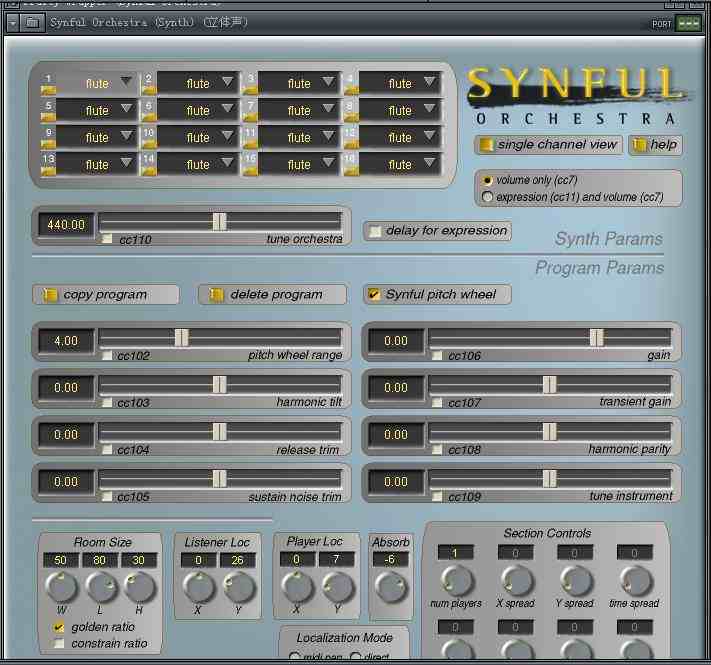711x665 pixels.
Task: Toggle the cc109 checkbox for tune instrument
Action: click(437, 496)
